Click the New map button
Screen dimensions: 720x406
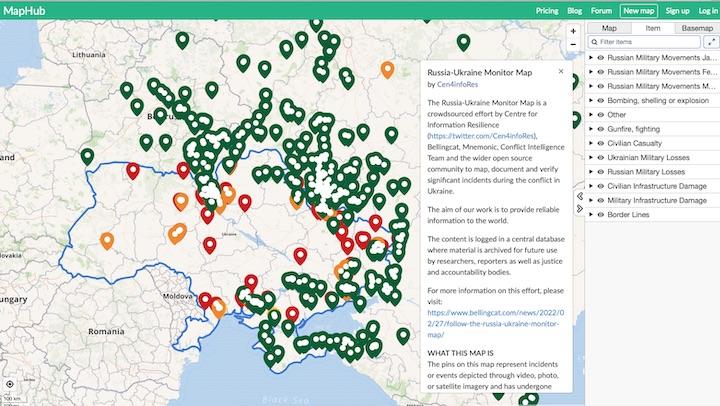tap(637, 10)
